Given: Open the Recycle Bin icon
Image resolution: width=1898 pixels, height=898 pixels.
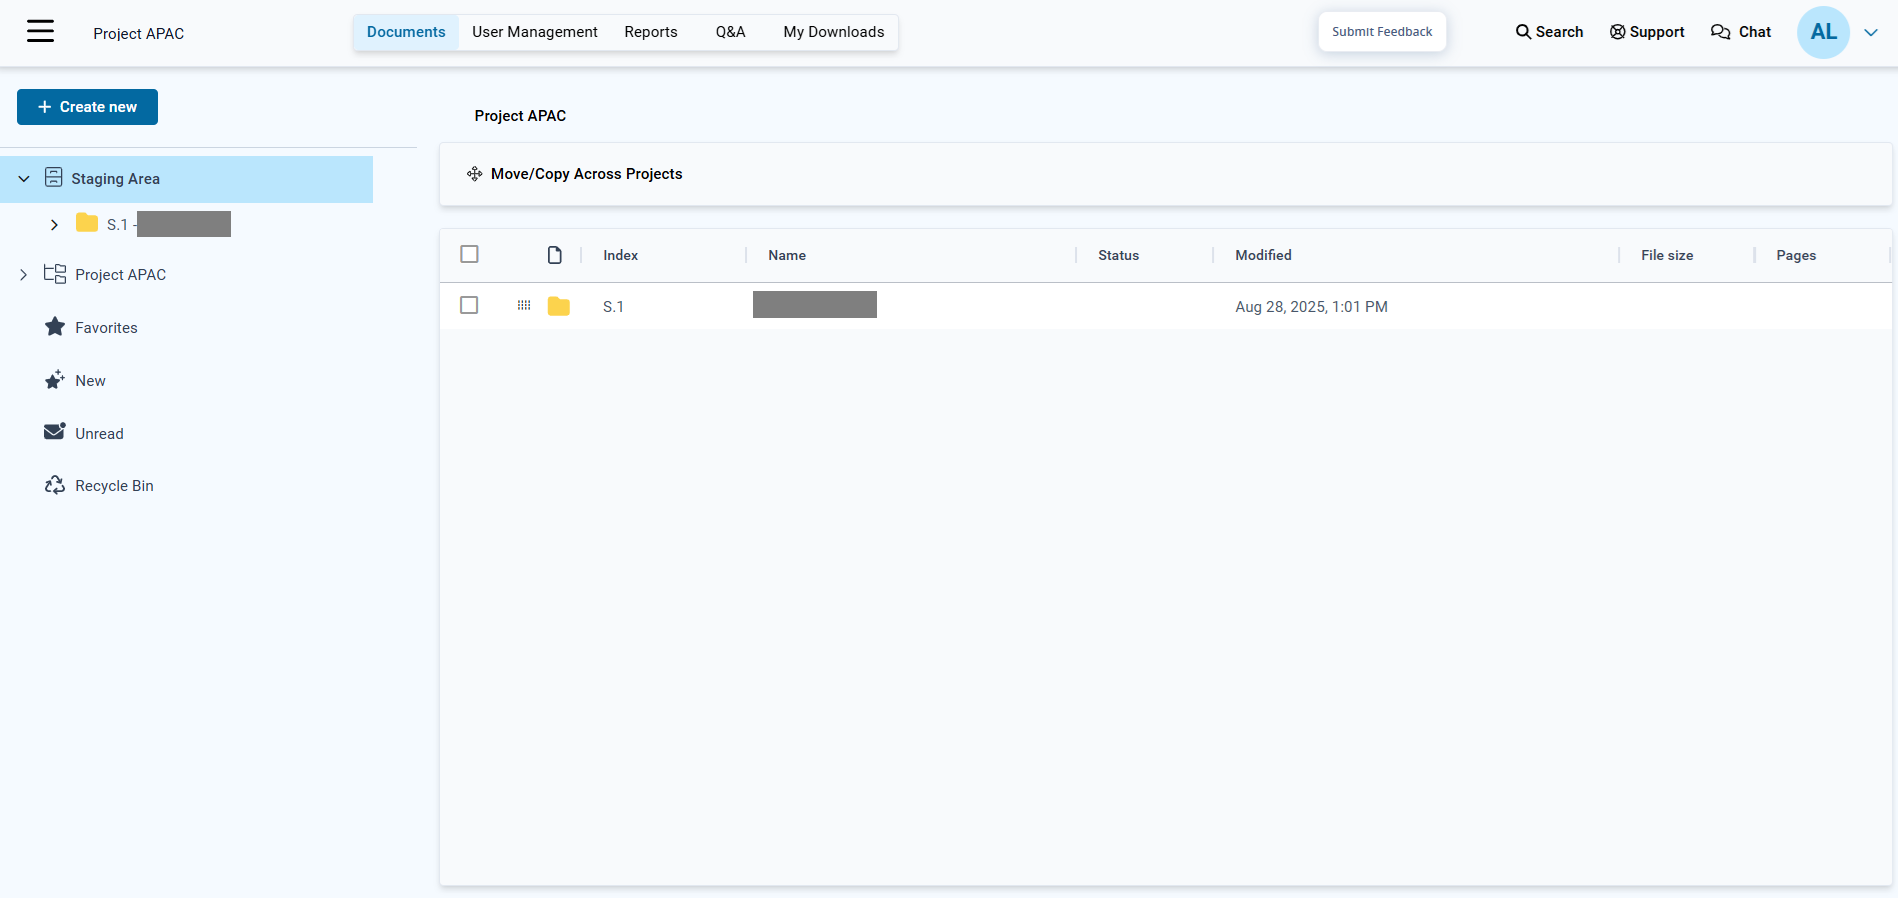Looking at the screenshot, I should (x=55, y=485).
